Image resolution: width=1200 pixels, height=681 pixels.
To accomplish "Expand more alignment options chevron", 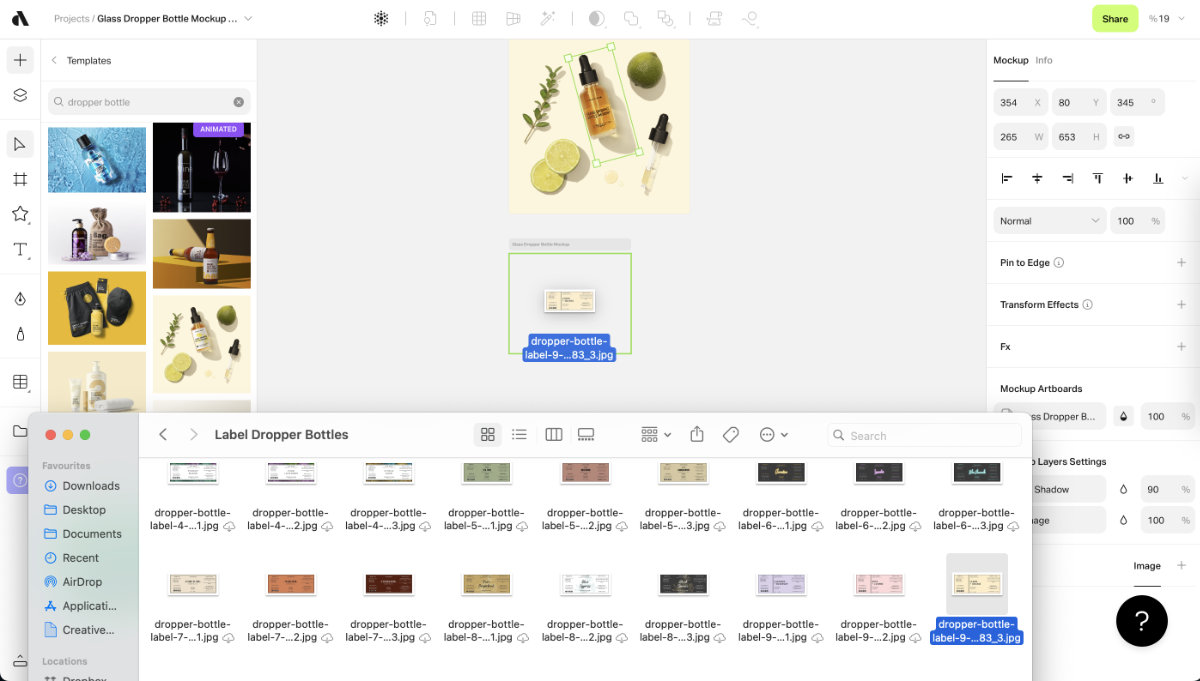I will click(1184, 178).
